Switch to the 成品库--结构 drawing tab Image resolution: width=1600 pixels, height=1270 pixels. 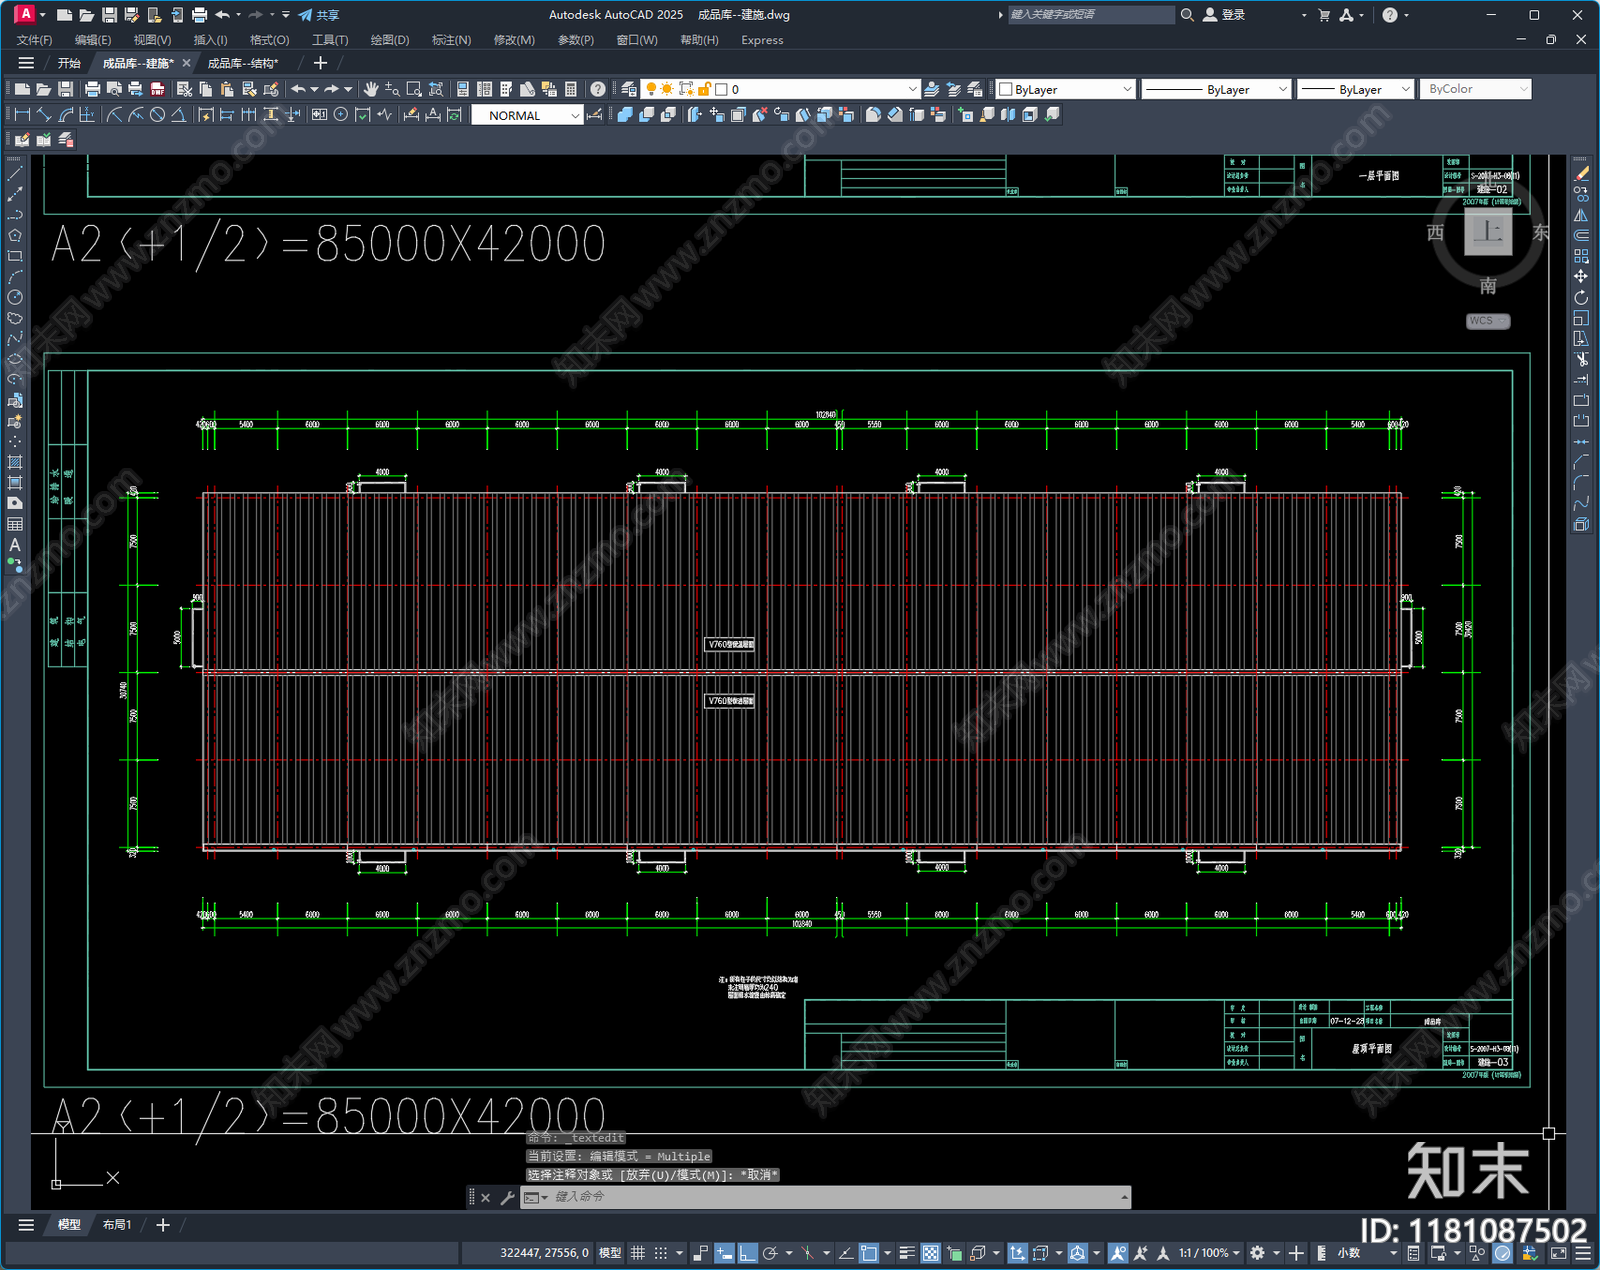243,63
